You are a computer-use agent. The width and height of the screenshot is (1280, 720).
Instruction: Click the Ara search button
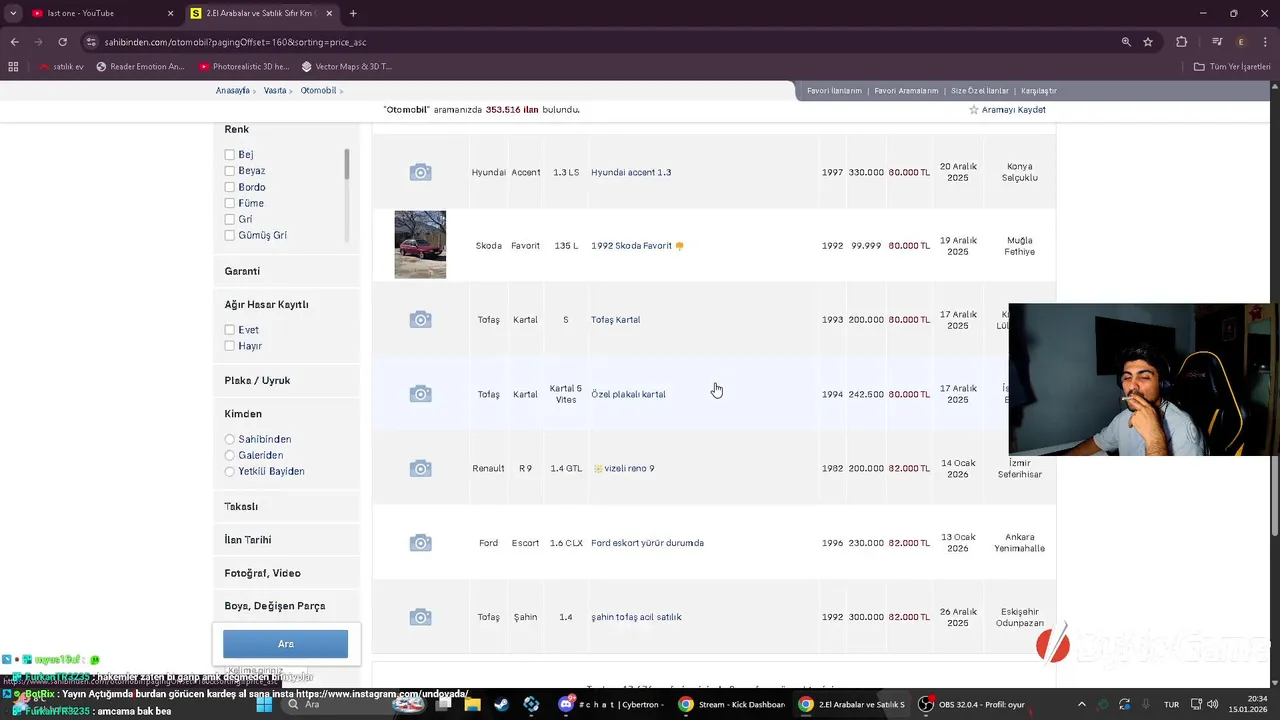[x=285, y=644]
